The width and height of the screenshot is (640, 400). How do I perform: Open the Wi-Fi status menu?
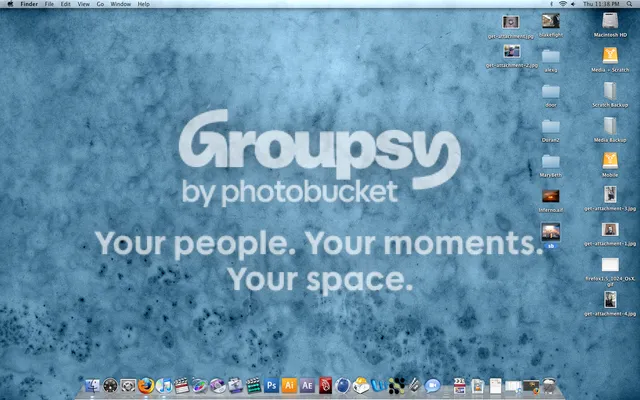point(563,4)
